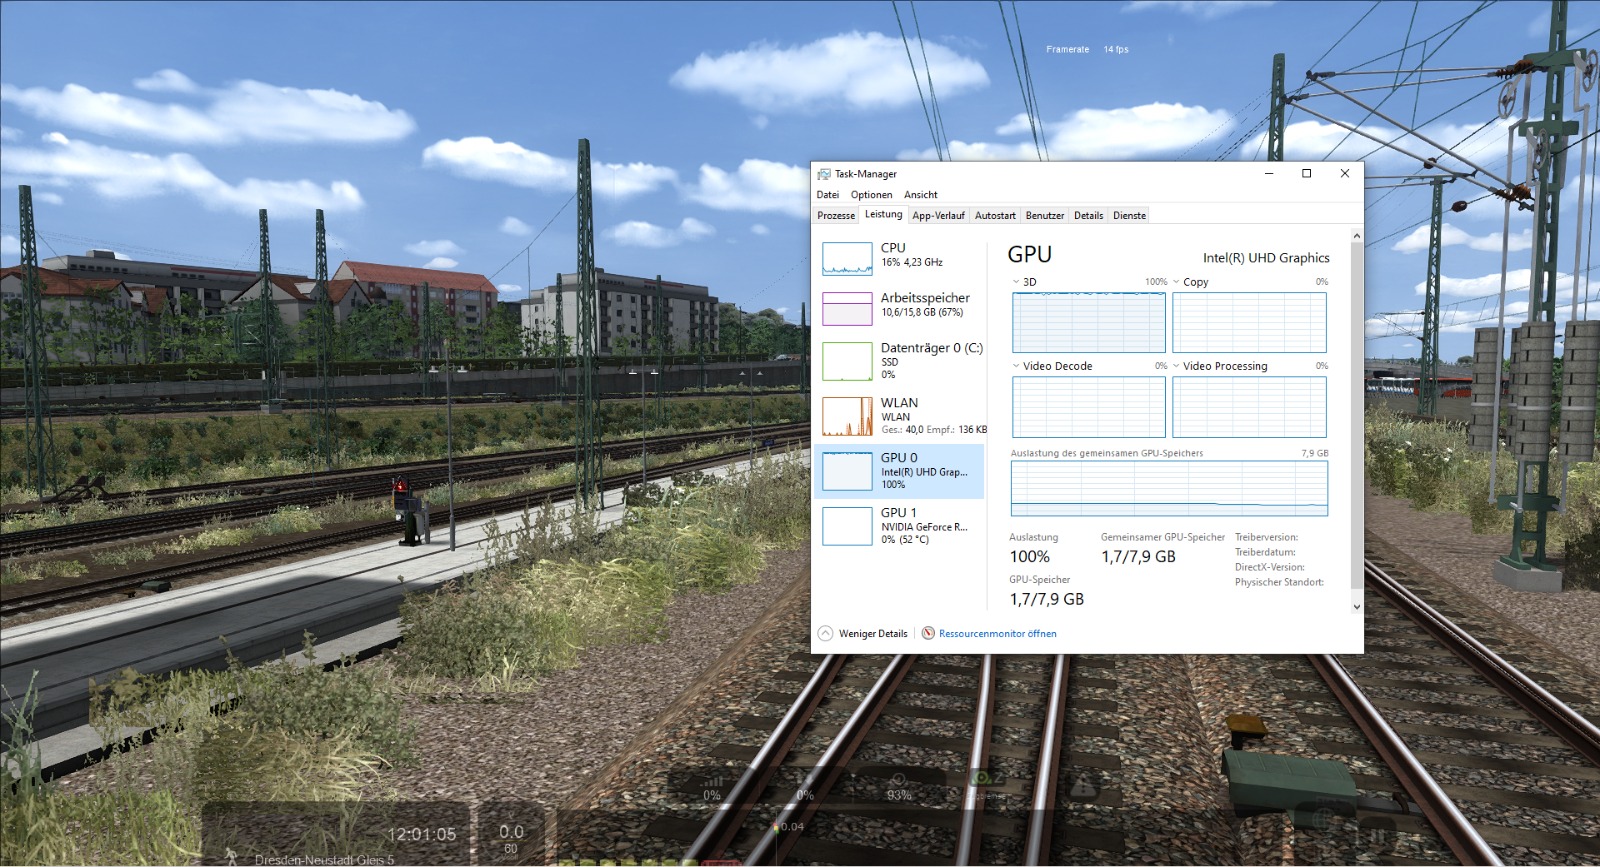
Task: Select GPU 0 Intel UHD entry
Action: tap(900, 471)
